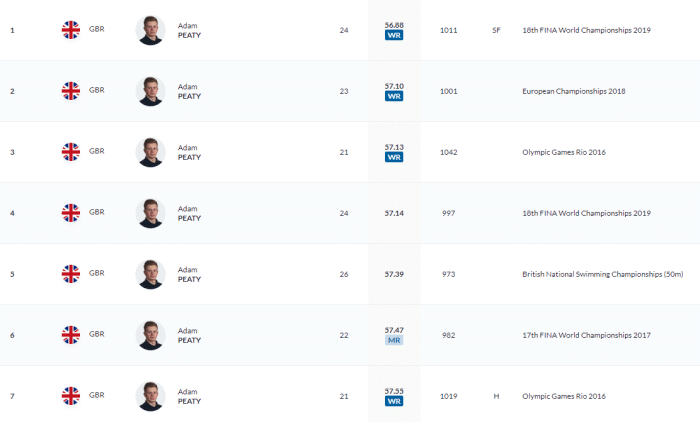
Task: Open Adam Peaty's photo in rank 4 row
Action: [x=150, y=213]
